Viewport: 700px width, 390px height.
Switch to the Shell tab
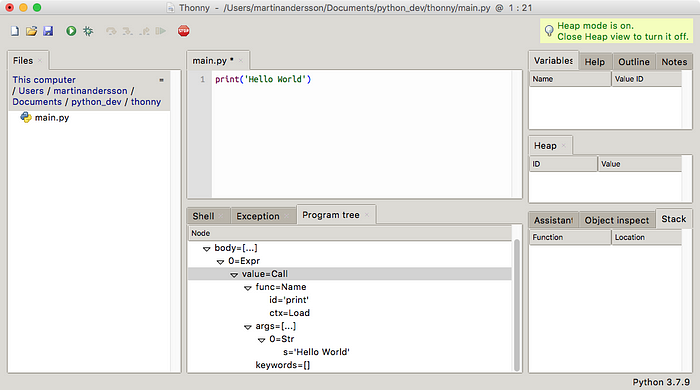point(204,216)
